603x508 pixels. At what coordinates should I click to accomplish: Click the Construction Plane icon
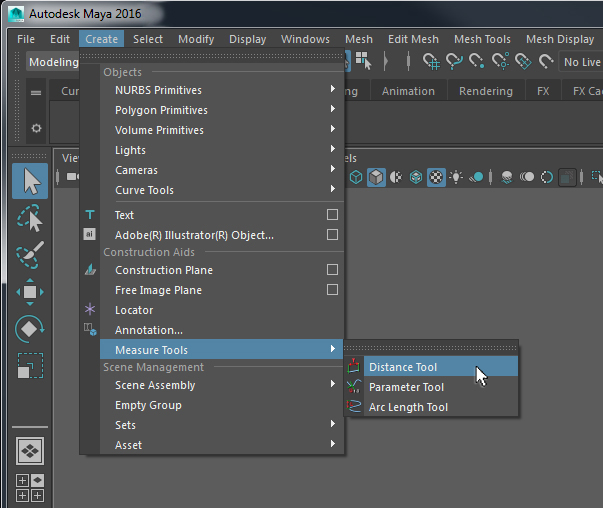coord(90,269)
